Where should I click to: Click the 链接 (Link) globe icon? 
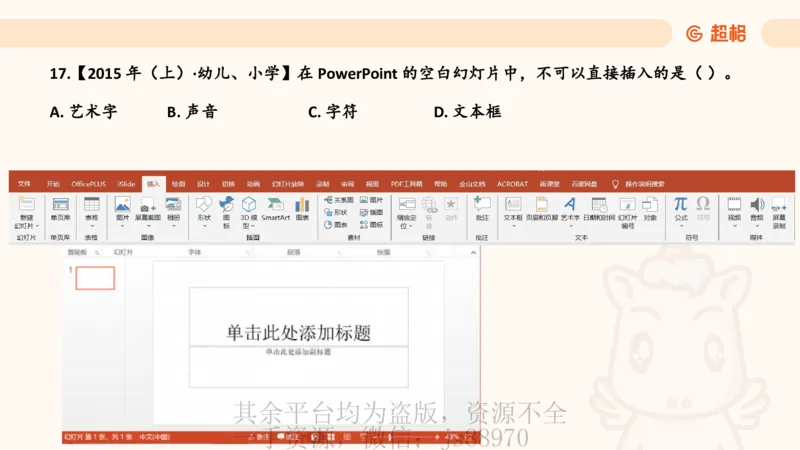pyautogui.click(x=429, y=205)
